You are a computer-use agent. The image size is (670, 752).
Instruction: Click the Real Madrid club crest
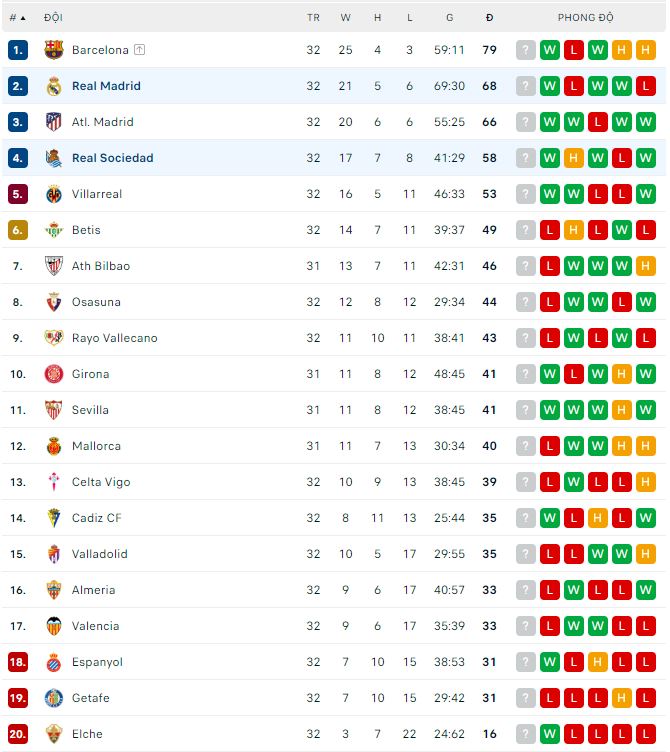pos(54,86)
